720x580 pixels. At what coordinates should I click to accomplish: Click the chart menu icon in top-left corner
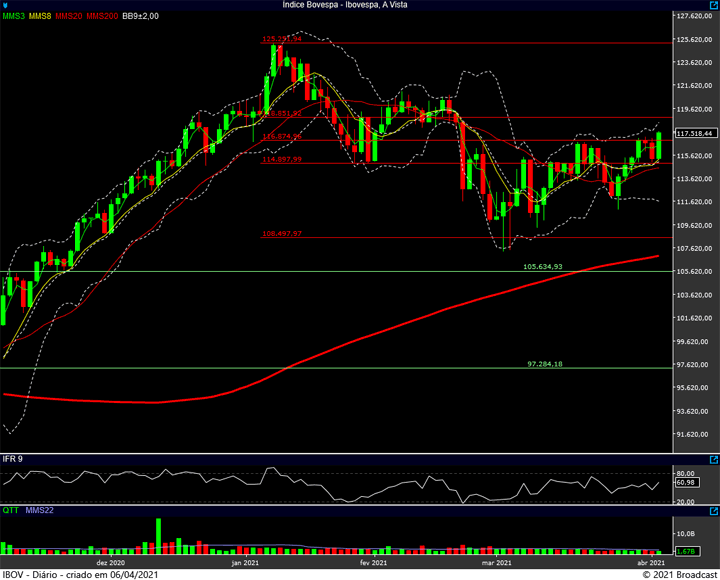[5, 5]
